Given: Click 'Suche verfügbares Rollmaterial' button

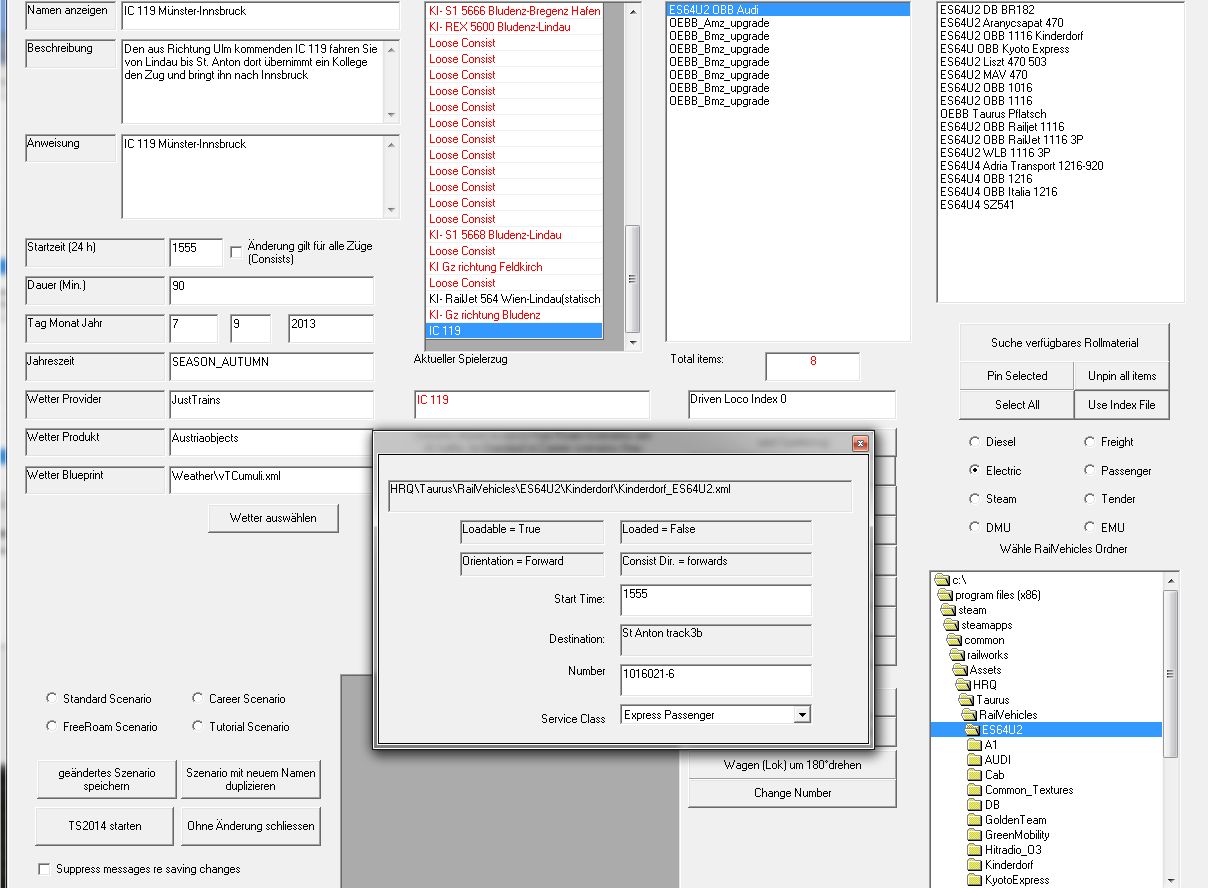Looking at the screenshot, I should [x=1064, y=342].
